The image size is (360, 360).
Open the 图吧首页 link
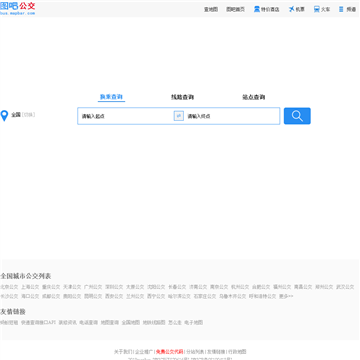pyautogui.click(x=235, y=9)
